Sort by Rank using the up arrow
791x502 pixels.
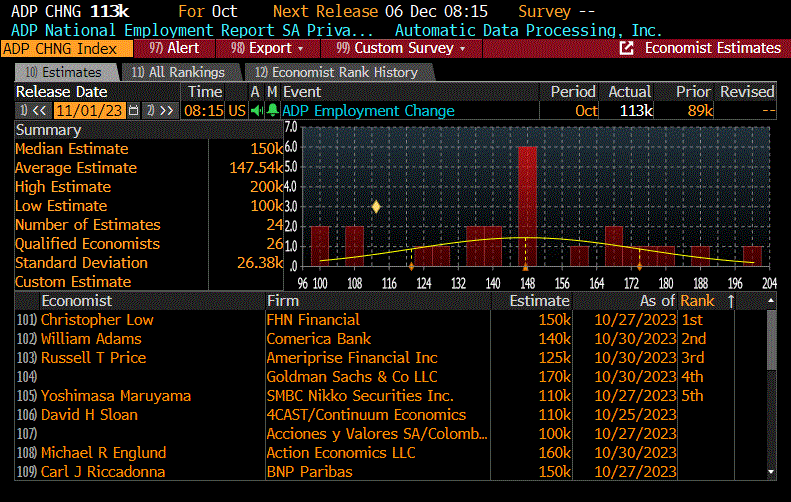click(730, 301)
